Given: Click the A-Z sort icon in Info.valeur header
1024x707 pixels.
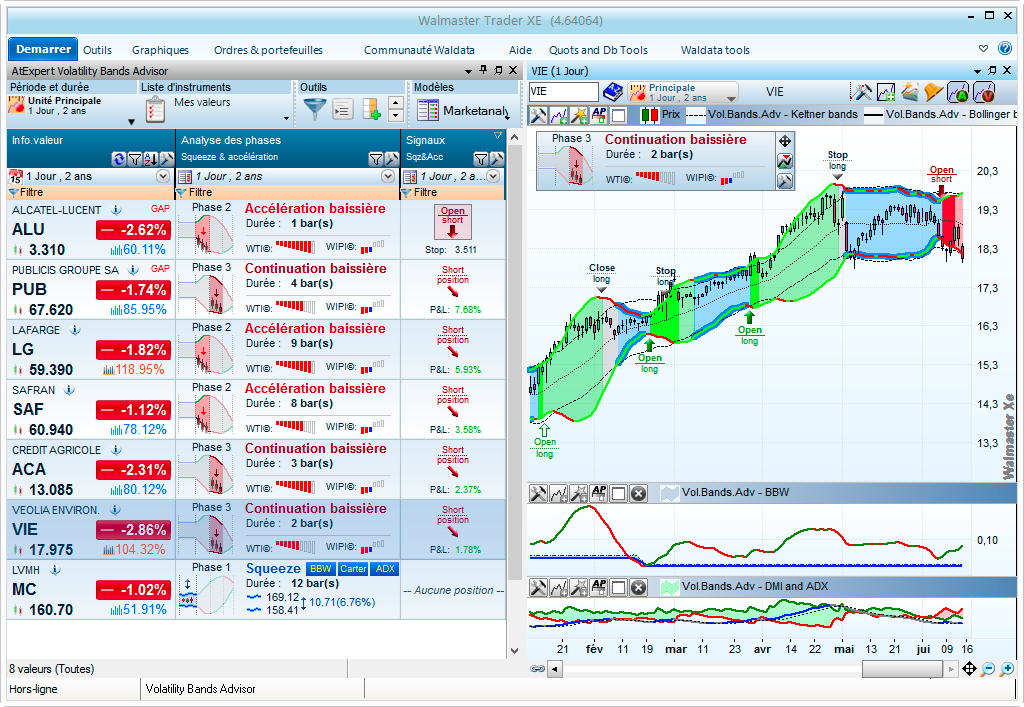Looking at the screenshot, I should point(150,159).
